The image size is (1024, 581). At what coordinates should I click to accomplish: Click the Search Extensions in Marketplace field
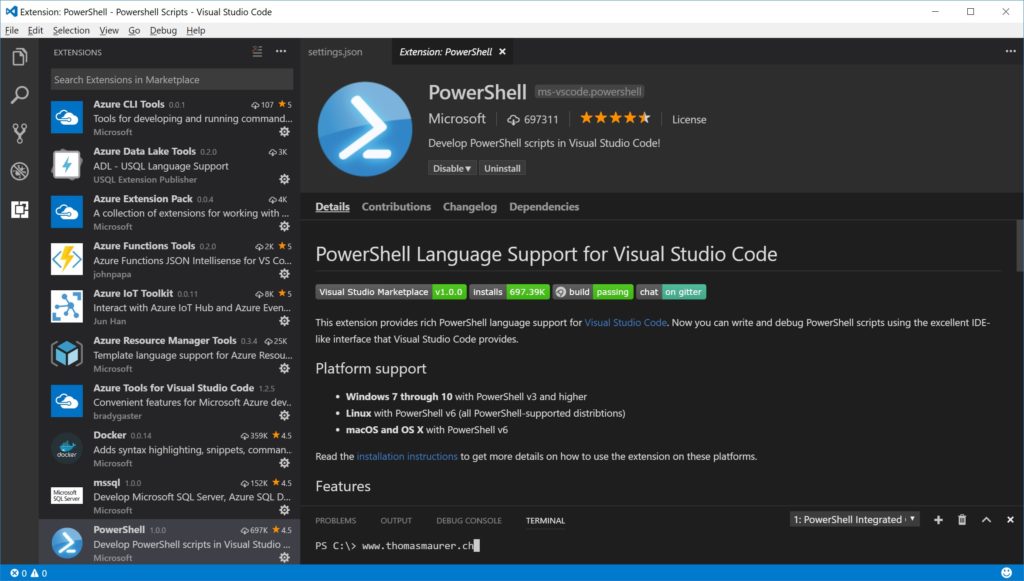tap(170, 78)
